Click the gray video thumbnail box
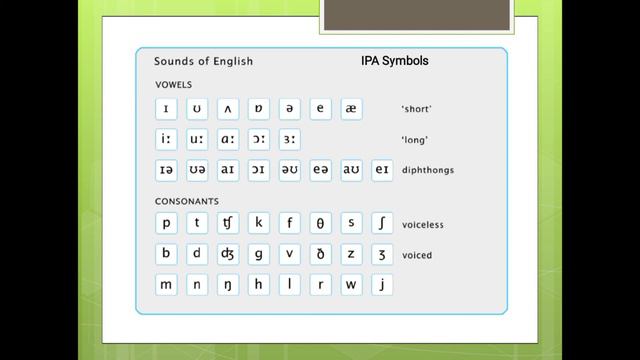Image resolution: width=640 pixels, height=360 pixels. 417,15
